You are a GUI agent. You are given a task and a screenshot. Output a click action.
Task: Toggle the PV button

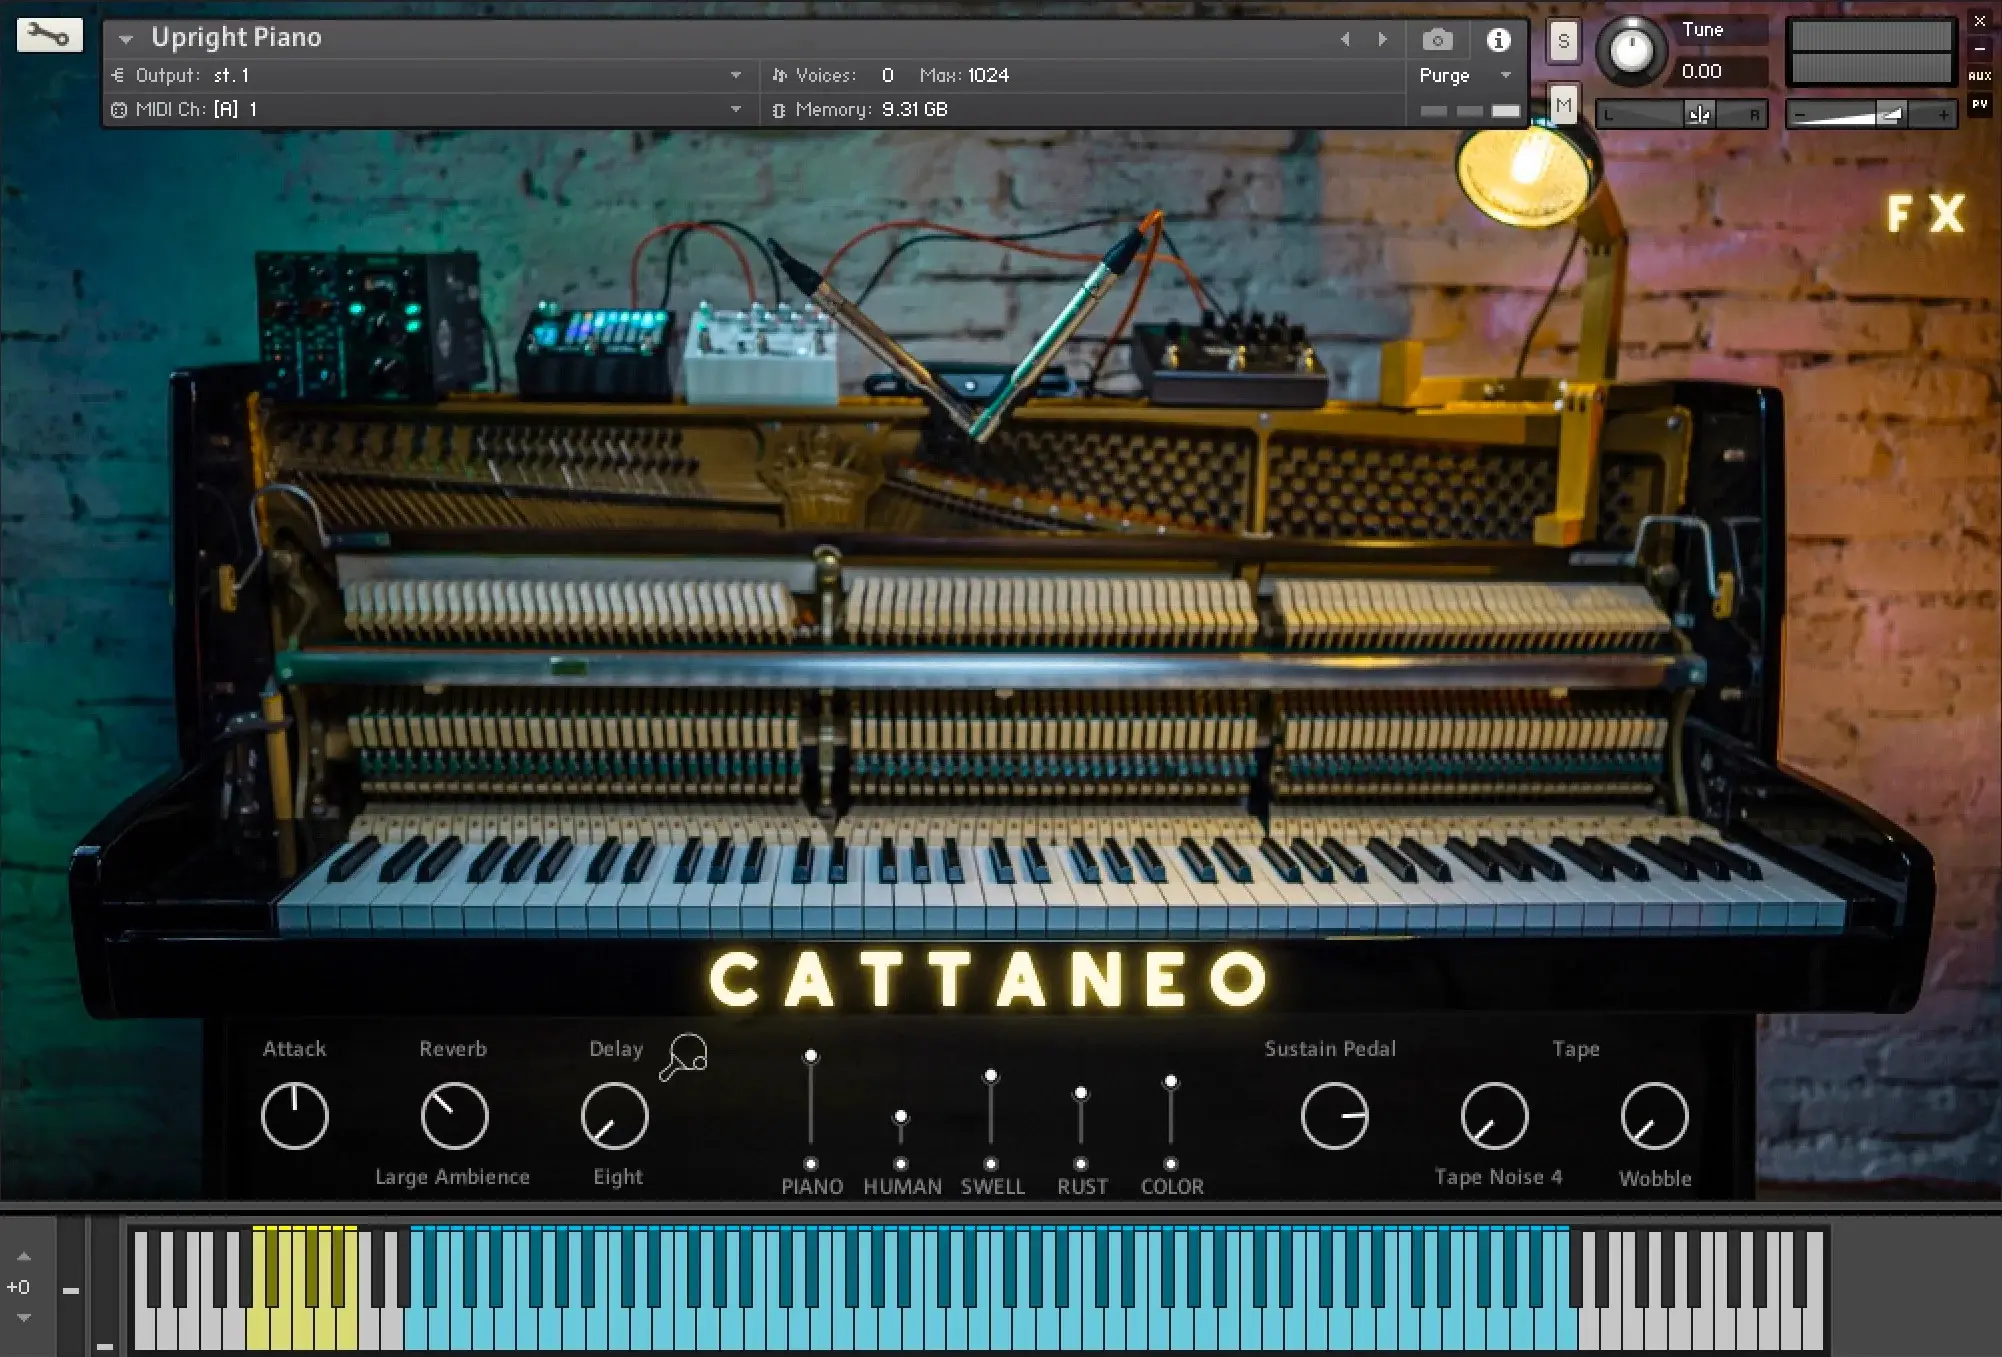[1979, 105]
